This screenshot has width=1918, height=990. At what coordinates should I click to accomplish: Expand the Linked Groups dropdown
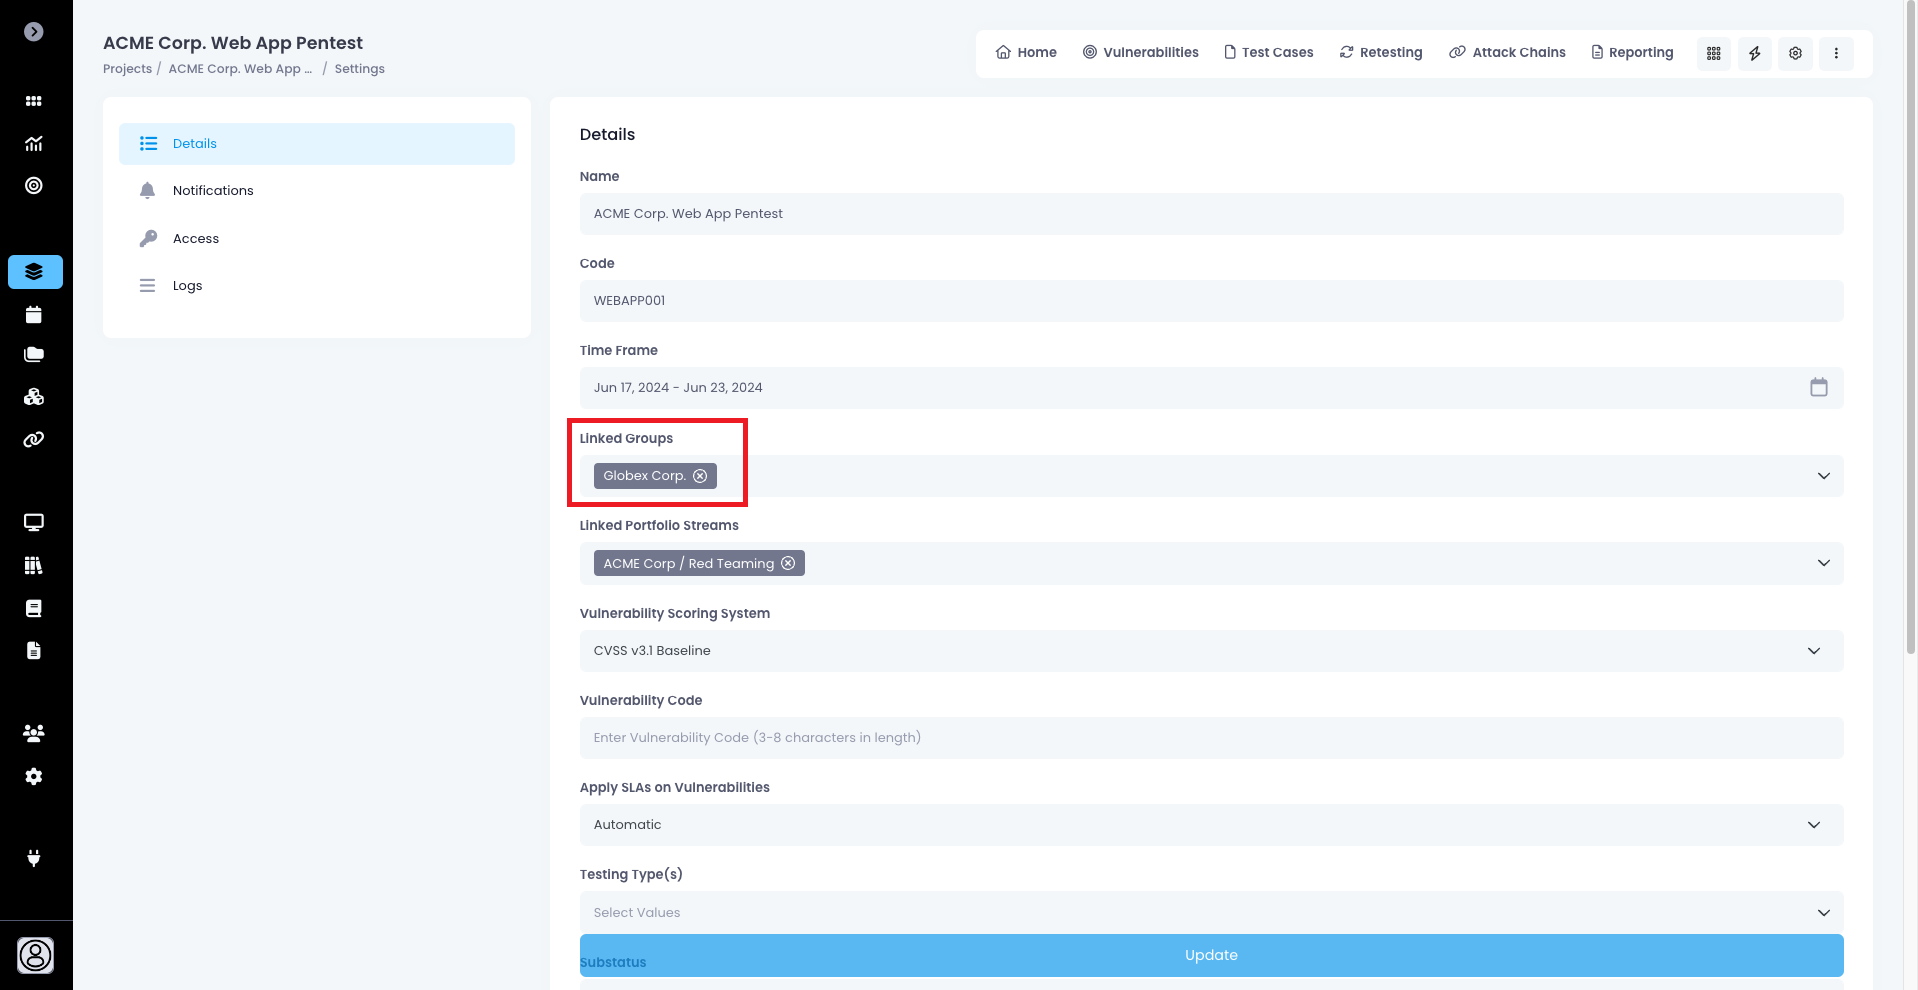(1823, 476)
